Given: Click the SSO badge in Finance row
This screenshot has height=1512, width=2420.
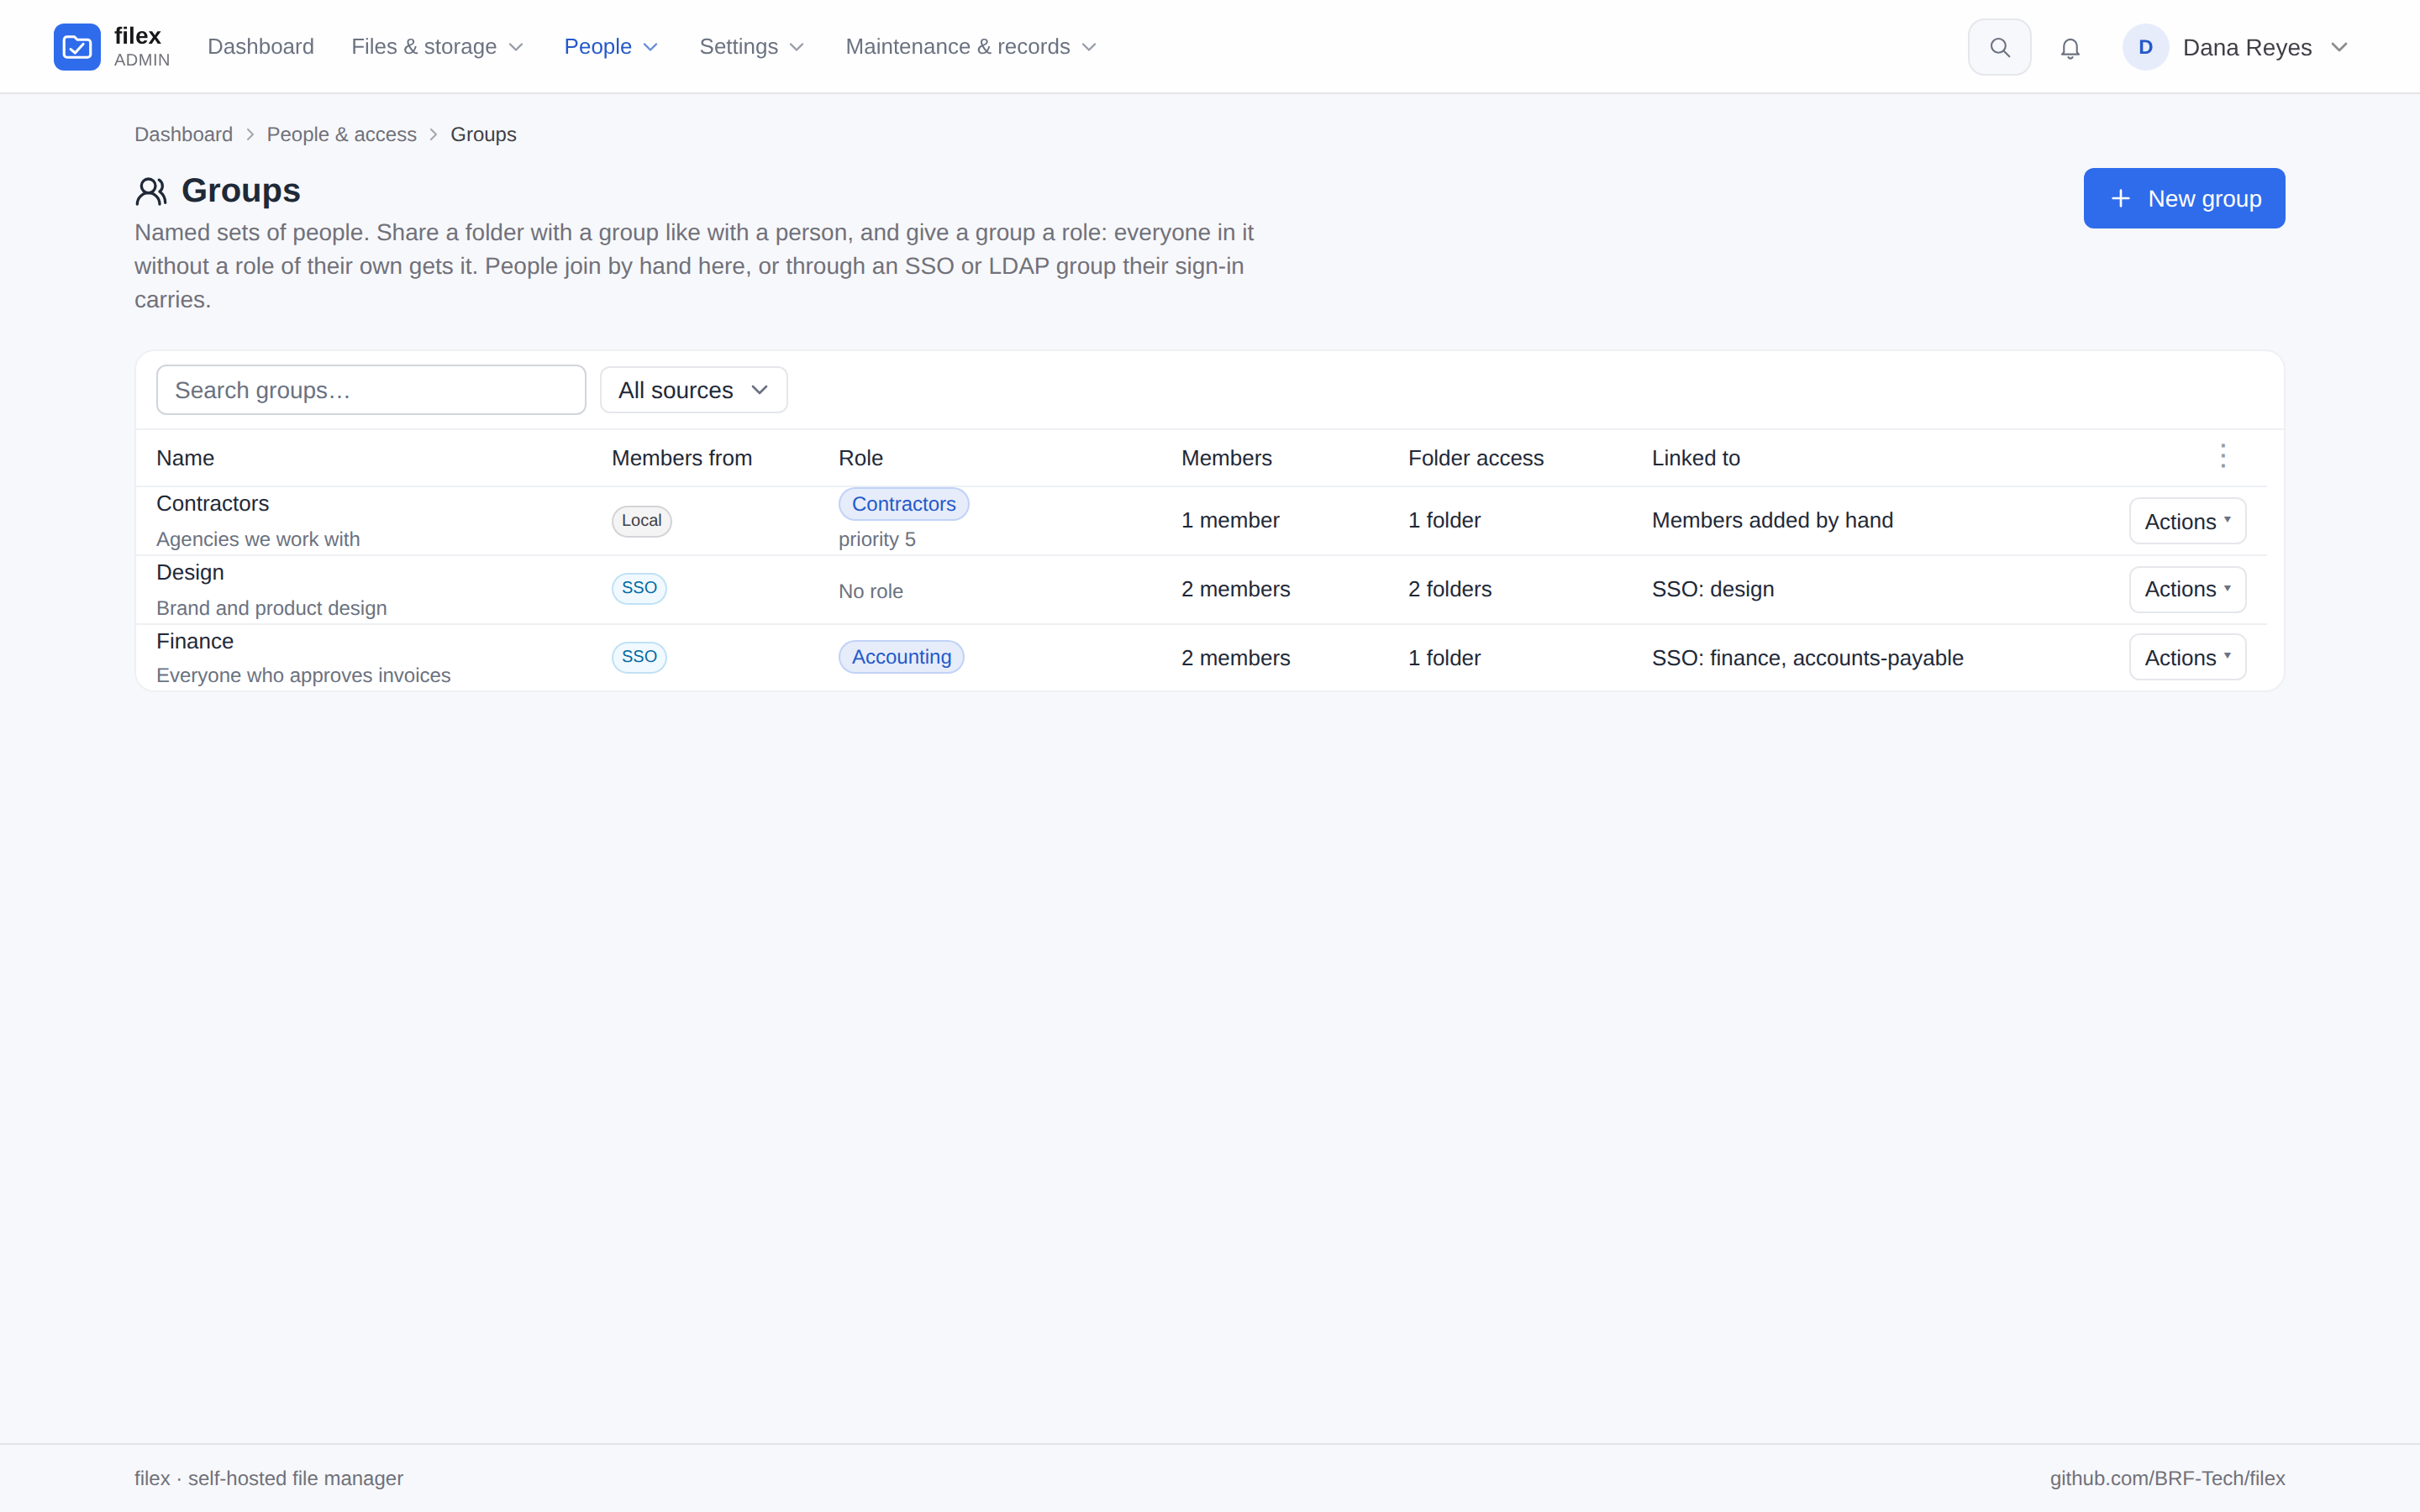Looking at the screenshot, I should [x=639, y=657].
